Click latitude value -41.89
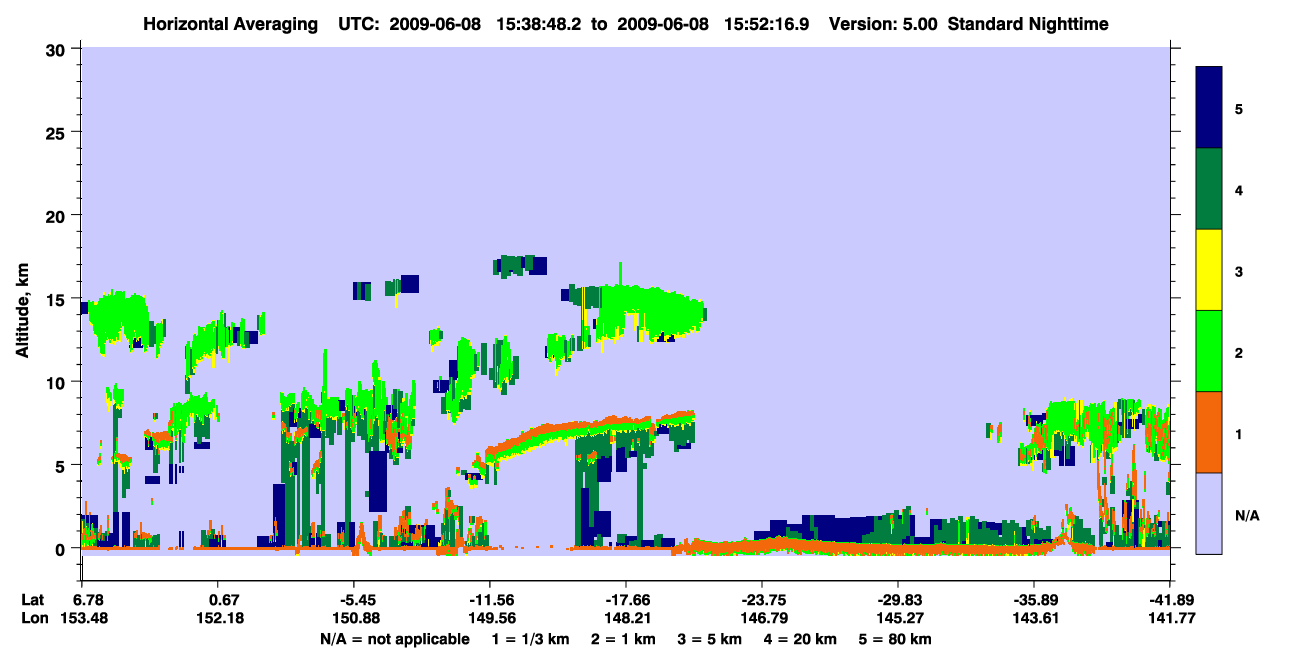 coord(1171,599)
